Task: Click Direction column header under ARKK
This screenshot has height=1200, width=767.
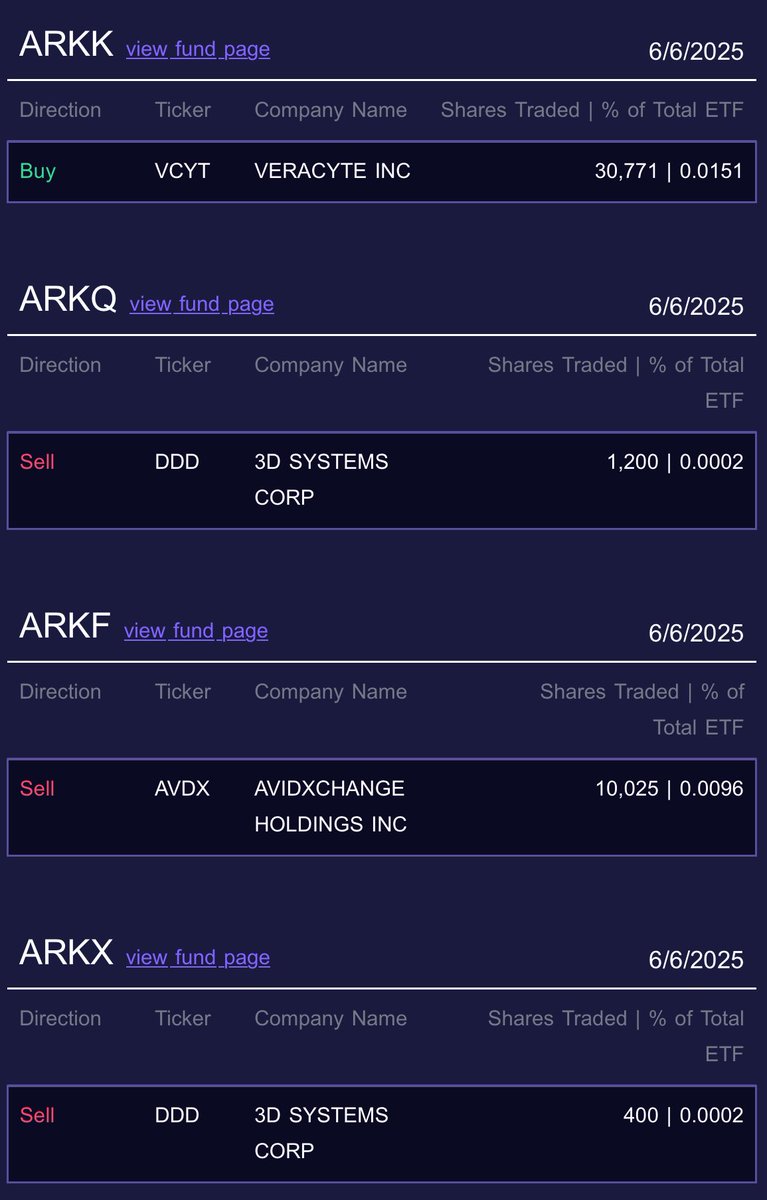Action: [60, 110]
